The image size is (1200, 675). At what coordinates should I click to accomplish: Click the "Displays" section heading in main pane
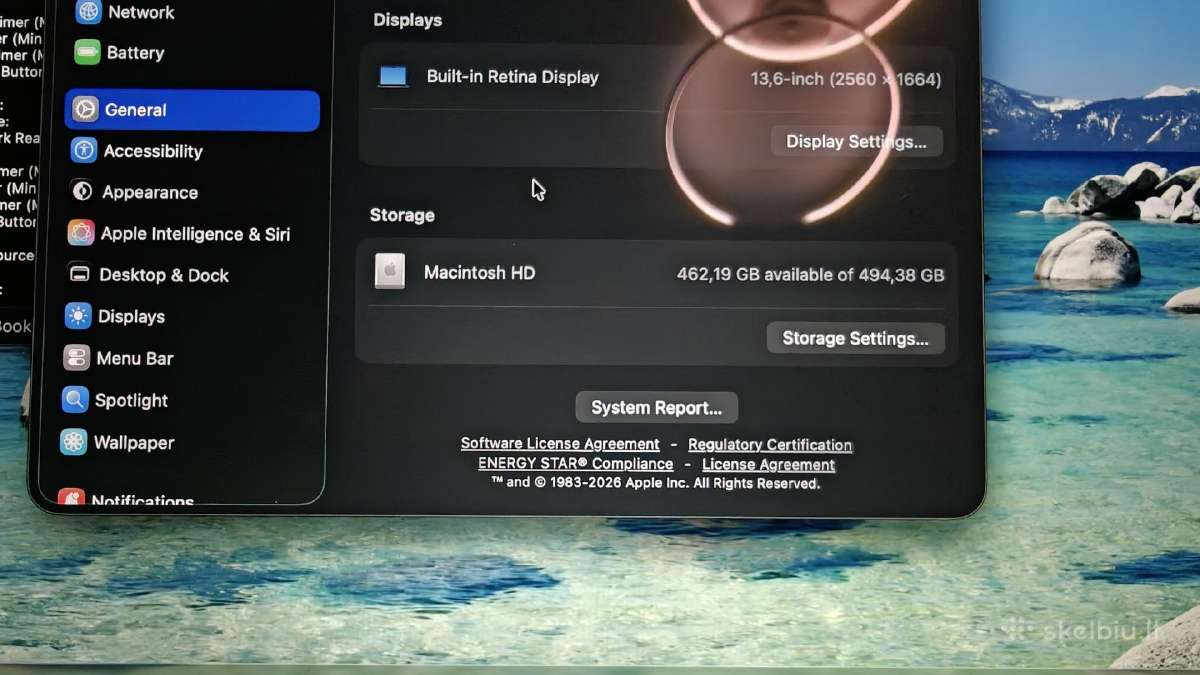click(408, 20)
